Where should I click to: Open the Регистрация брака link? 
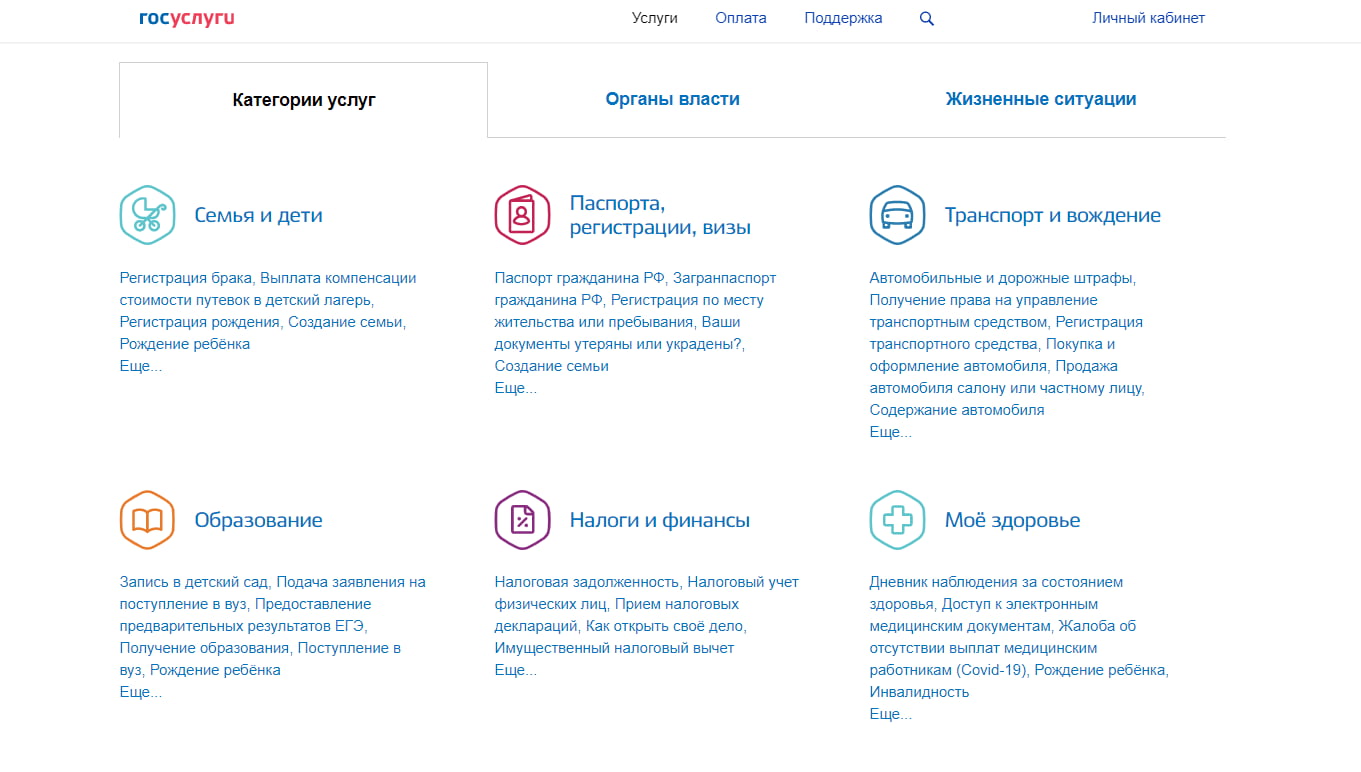[x=186, y=278]
